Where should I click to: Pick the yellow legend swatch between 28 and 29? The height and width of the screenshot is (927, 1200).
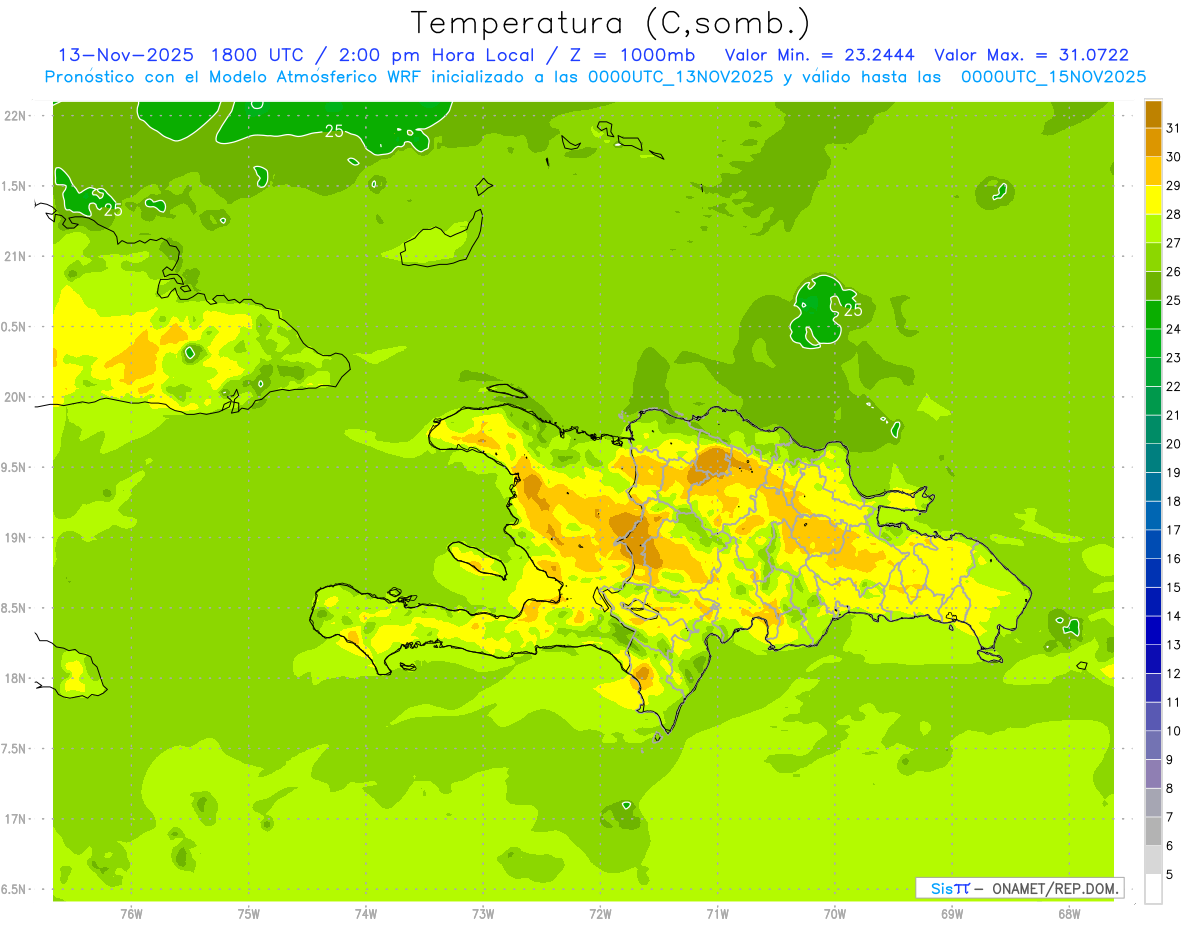pos(1153,200)
